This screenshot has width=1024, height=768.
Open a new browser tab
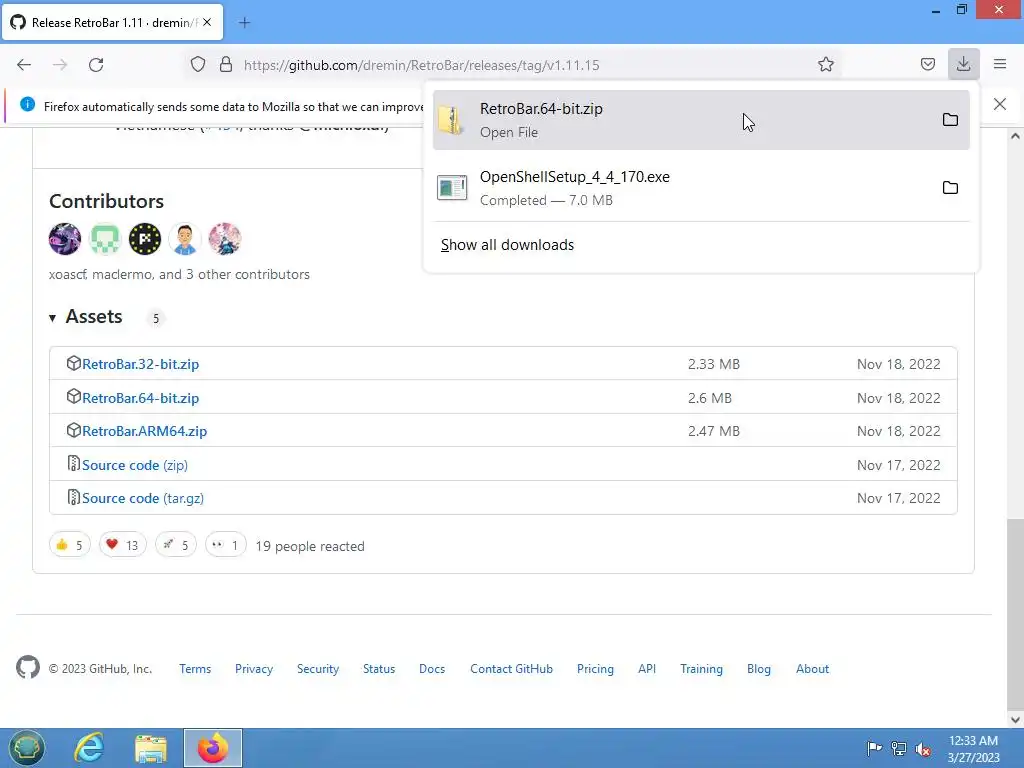(244, 23)
